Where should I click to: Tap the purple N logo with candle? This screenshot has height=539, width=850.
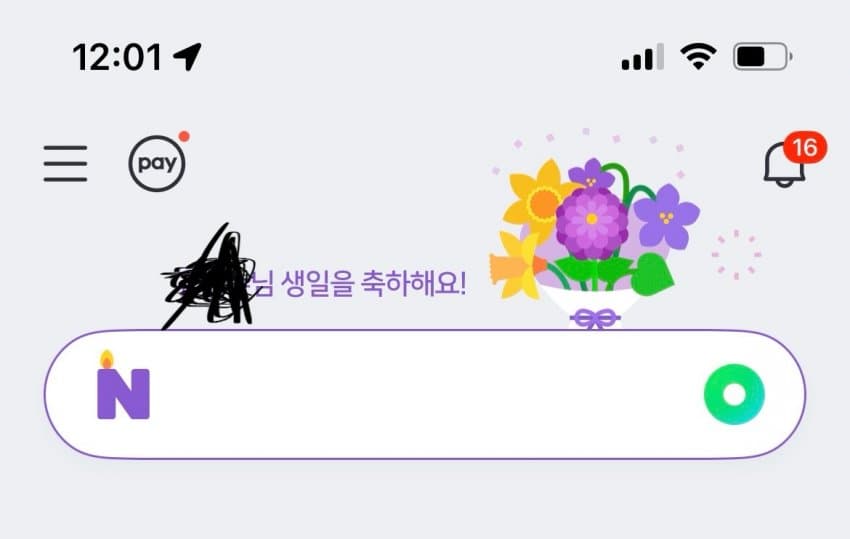pyautogui.click(x=123, y=385)
